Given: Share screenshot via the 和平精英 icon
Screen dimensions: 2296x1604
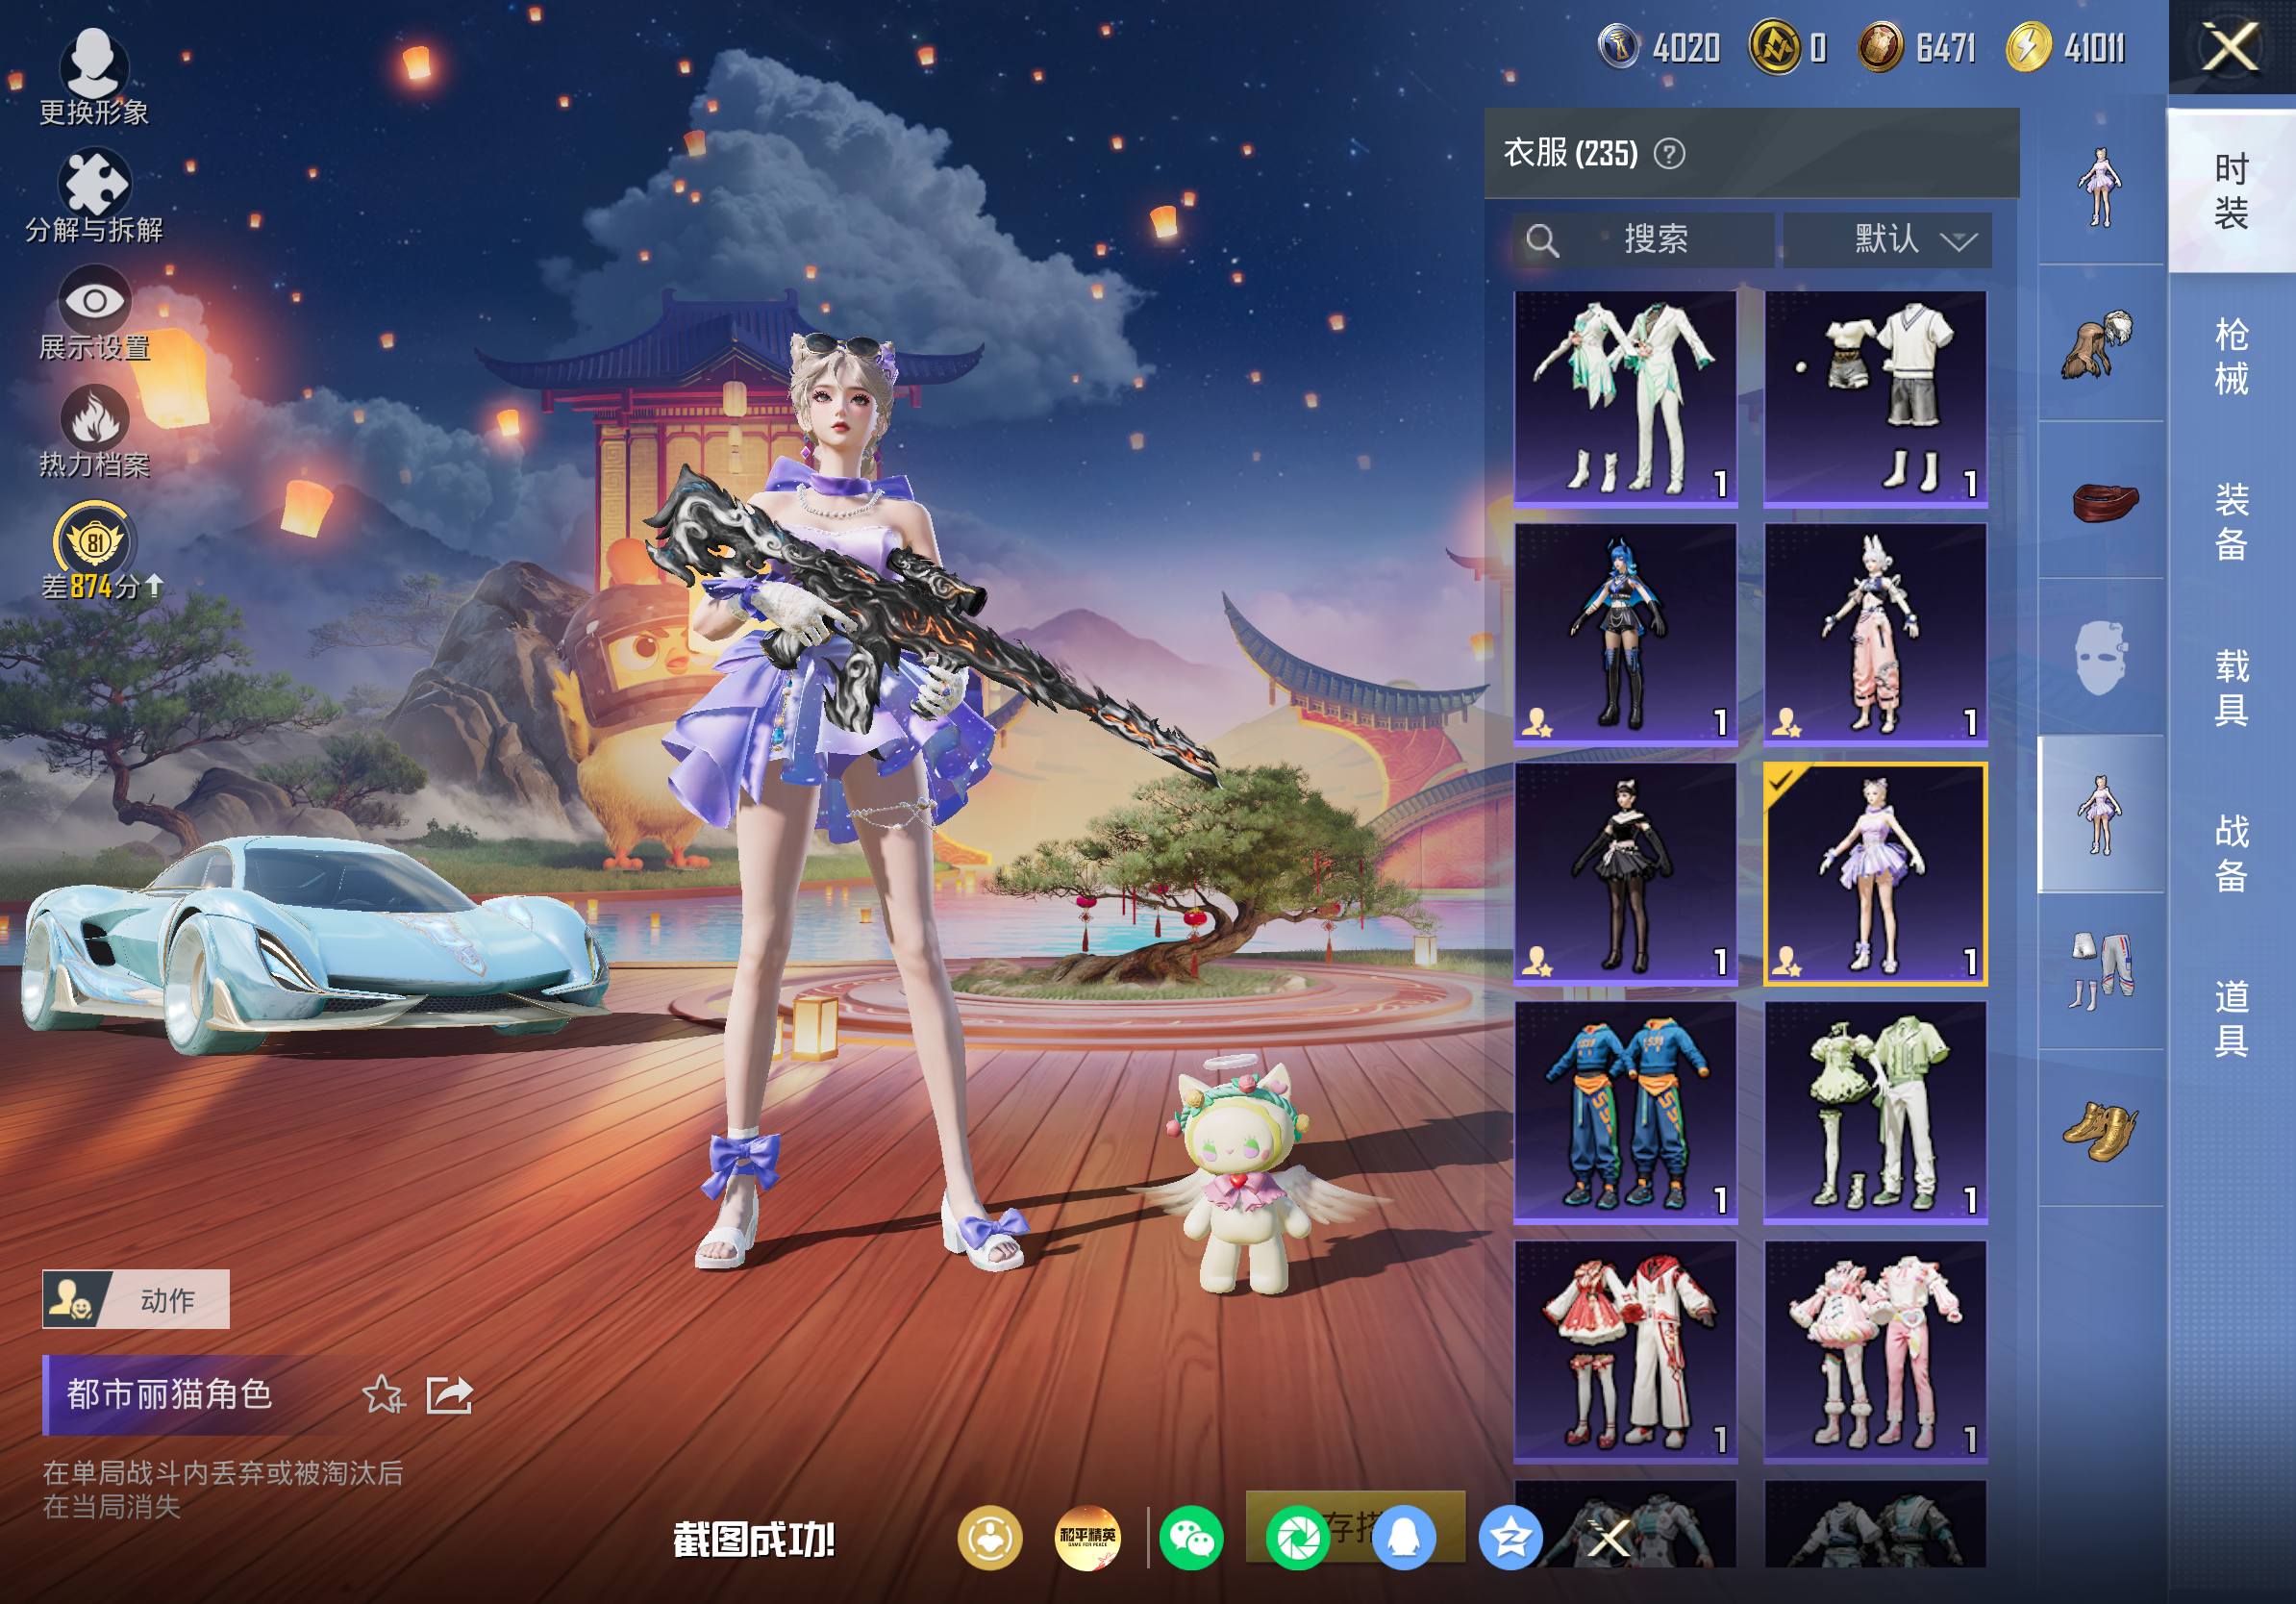Looking at the screenshot, I should 1088,1537.
